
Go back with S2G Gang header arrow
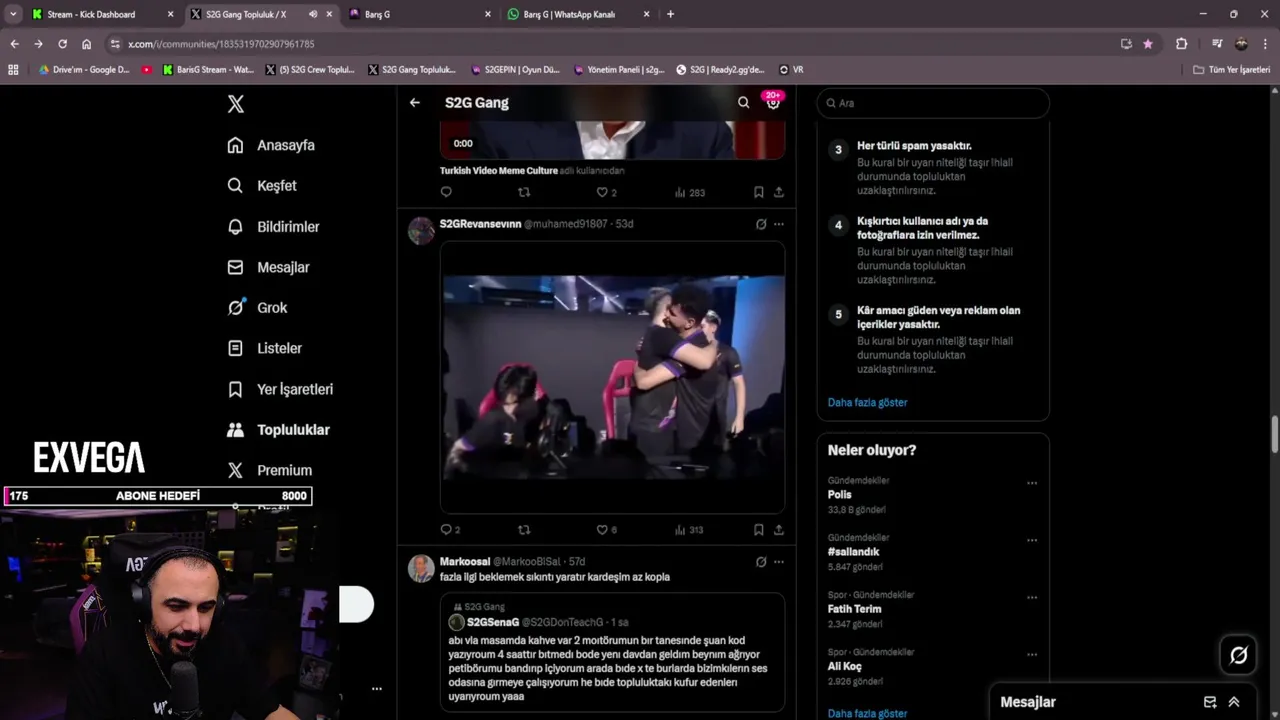click(x=414, y=102)
